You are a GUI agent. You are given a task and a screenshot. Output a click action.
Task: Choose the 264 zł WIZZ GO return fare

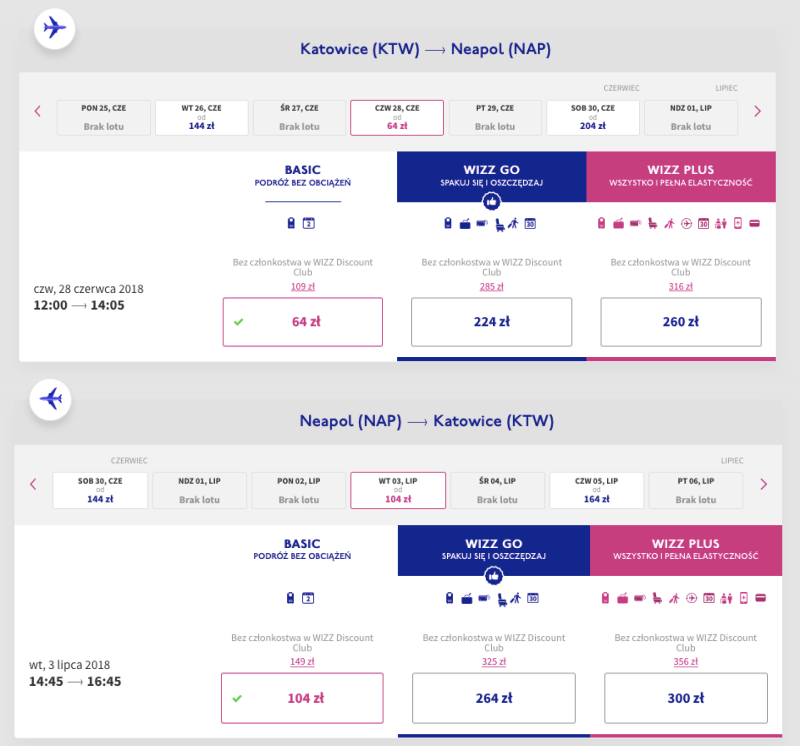pyautogui.click(x=494, y=698)
